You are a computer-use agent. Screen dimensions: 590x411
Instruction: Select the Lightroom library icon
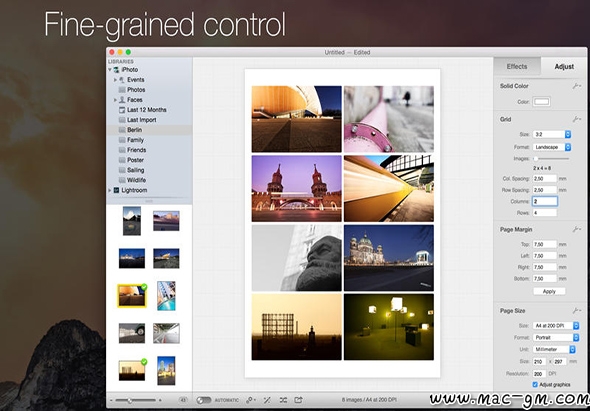tap(116, 190)
